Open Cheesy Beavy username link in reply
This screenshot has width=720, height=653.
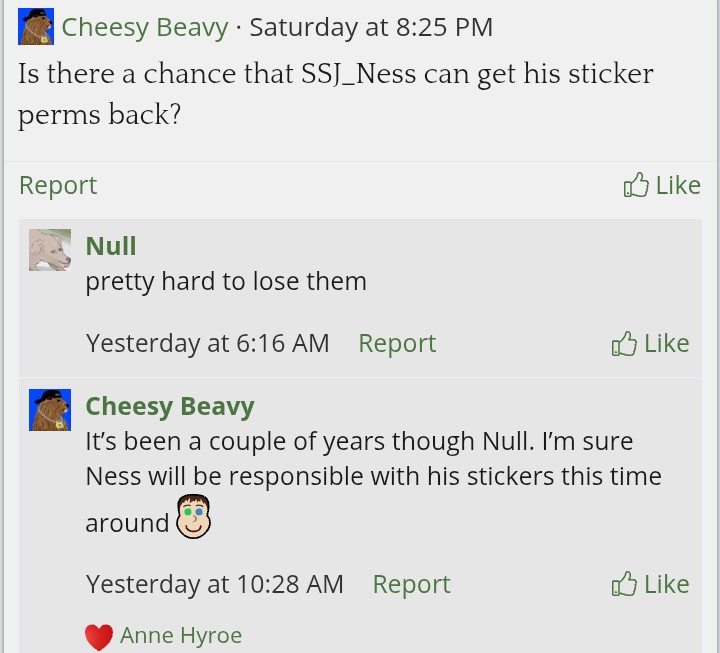click(x=170, y=406)
